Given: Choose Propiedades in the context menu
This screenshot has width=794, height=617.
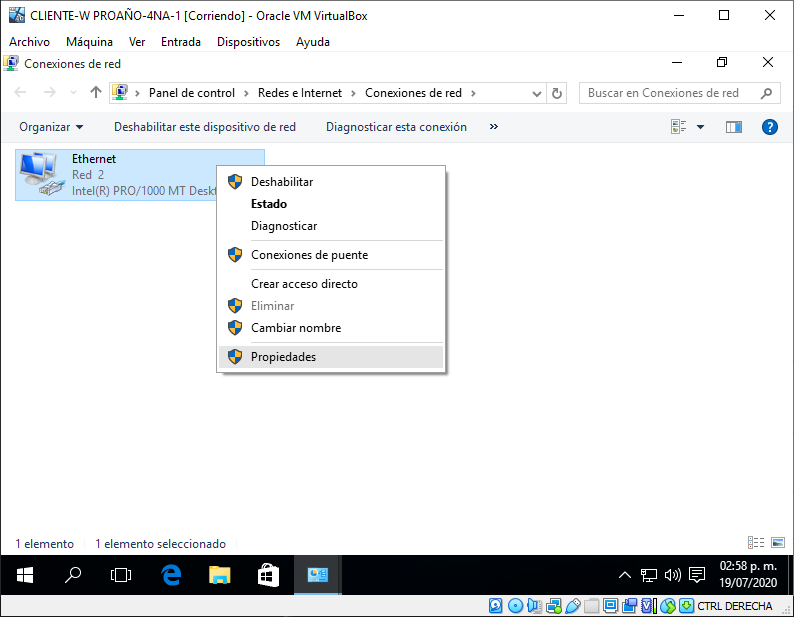Looking at the screenshot, I should coord(331,357).
